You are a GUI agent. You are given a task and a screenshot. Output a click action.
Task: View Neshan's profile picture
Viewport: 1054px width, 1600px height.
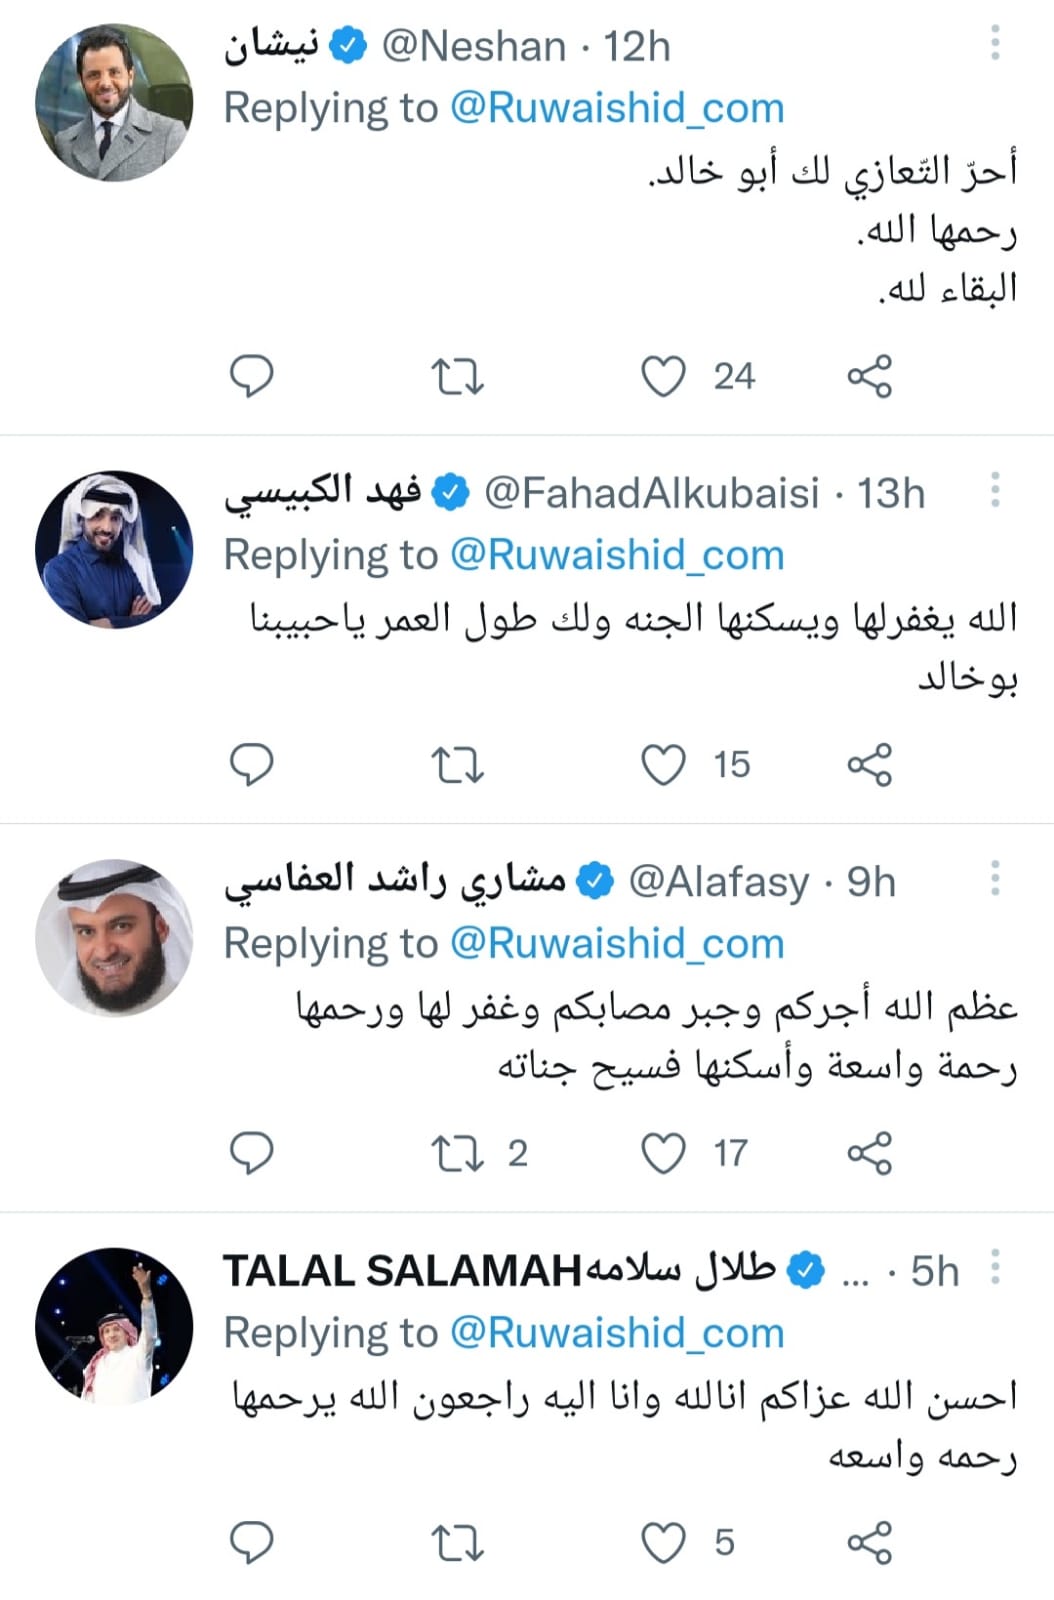(114, 102)
